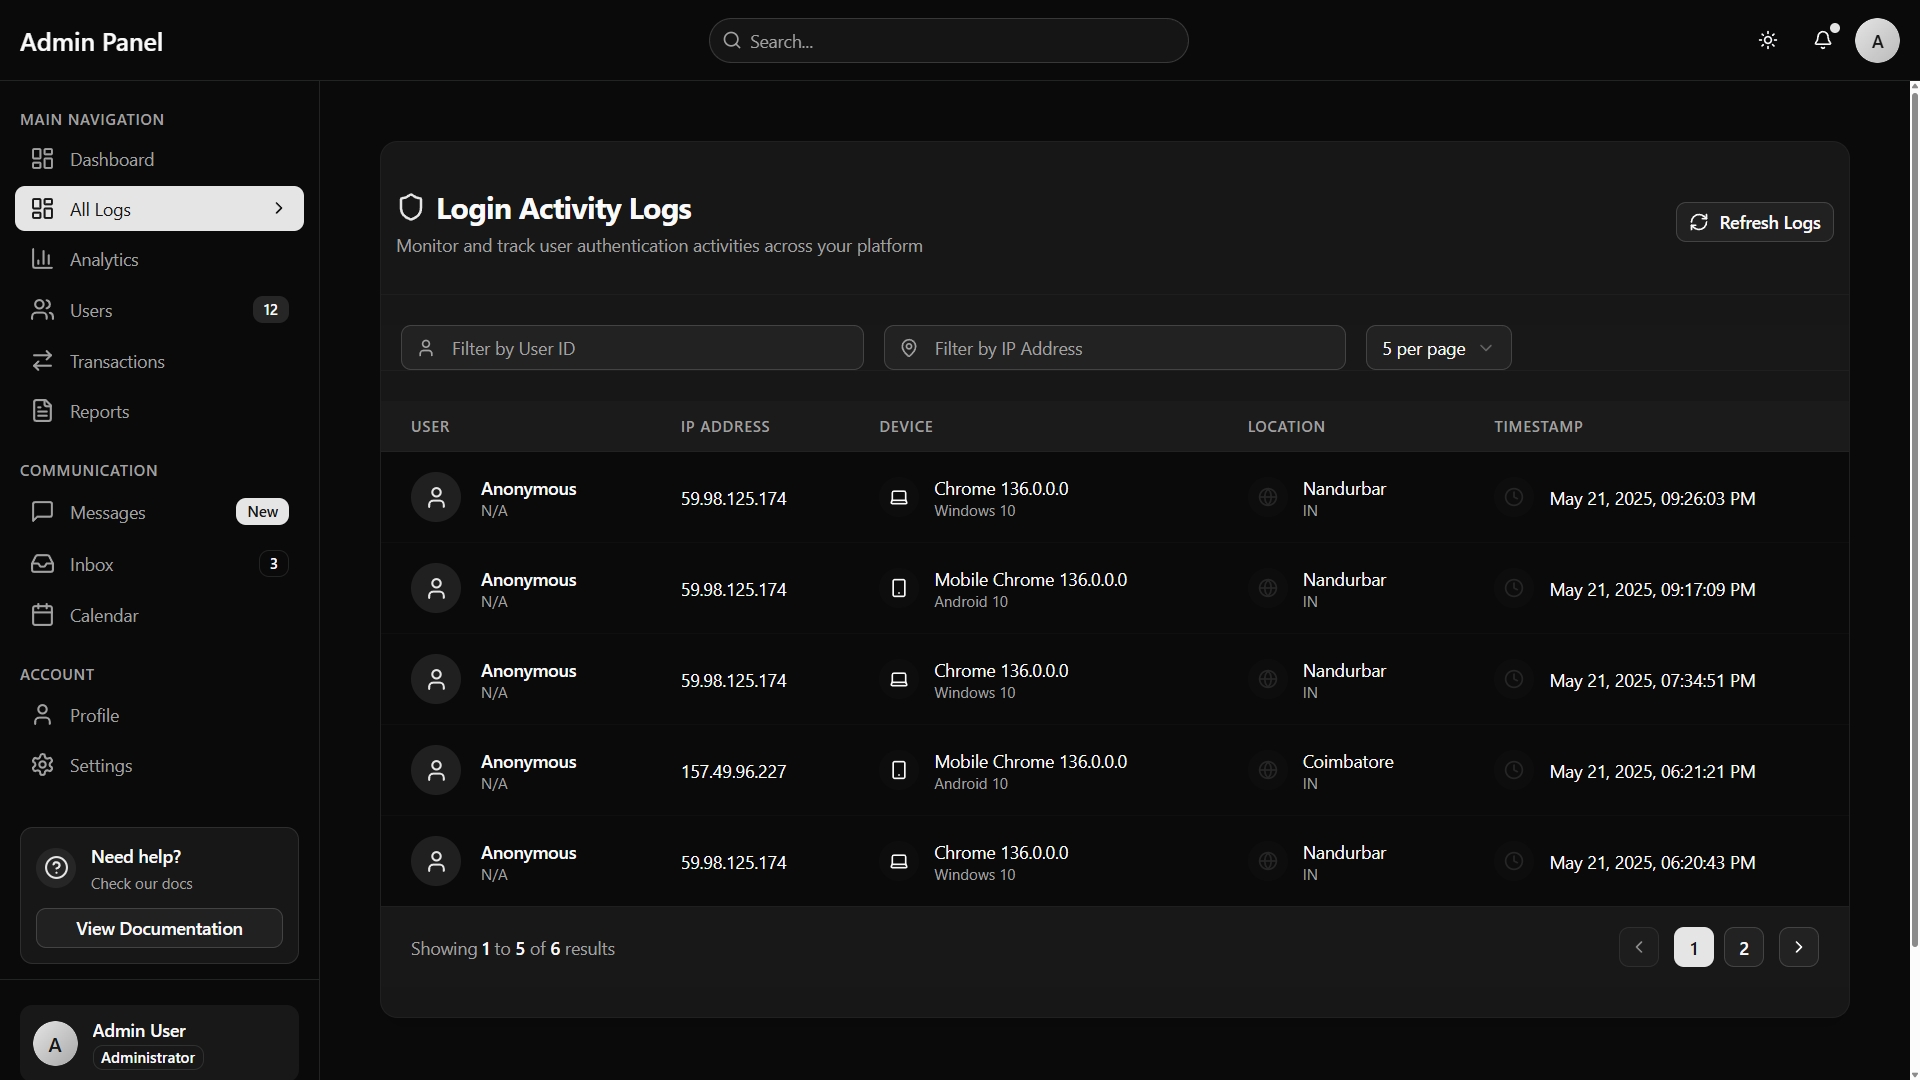Screen dimensions: 1920x1080
Task: Expand the All Logs chevron
Action: 279,208
